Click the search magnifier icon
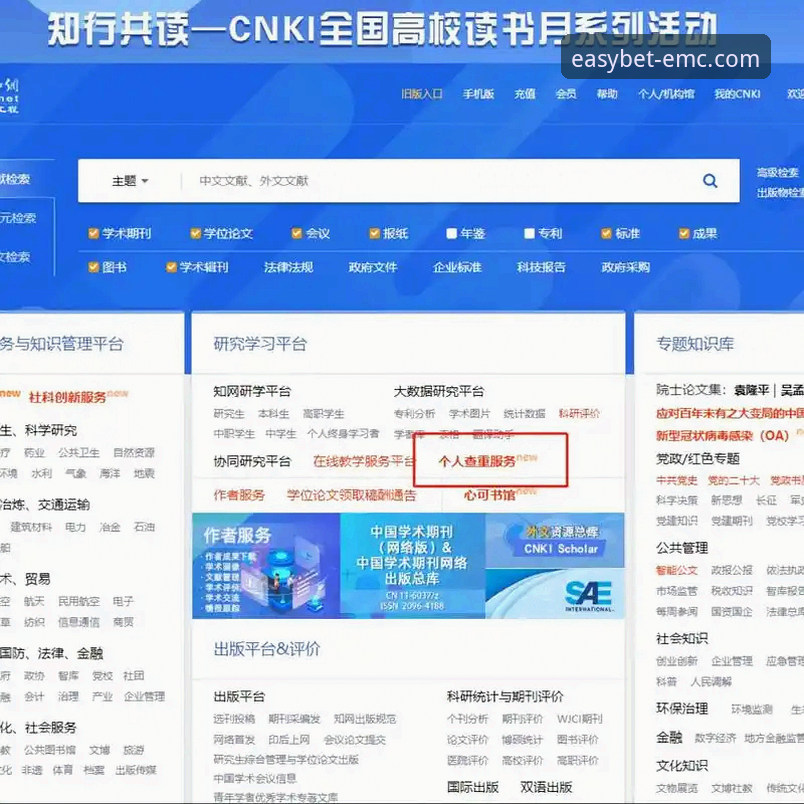Screen dimensions: 804x804 tap(710, 181)
